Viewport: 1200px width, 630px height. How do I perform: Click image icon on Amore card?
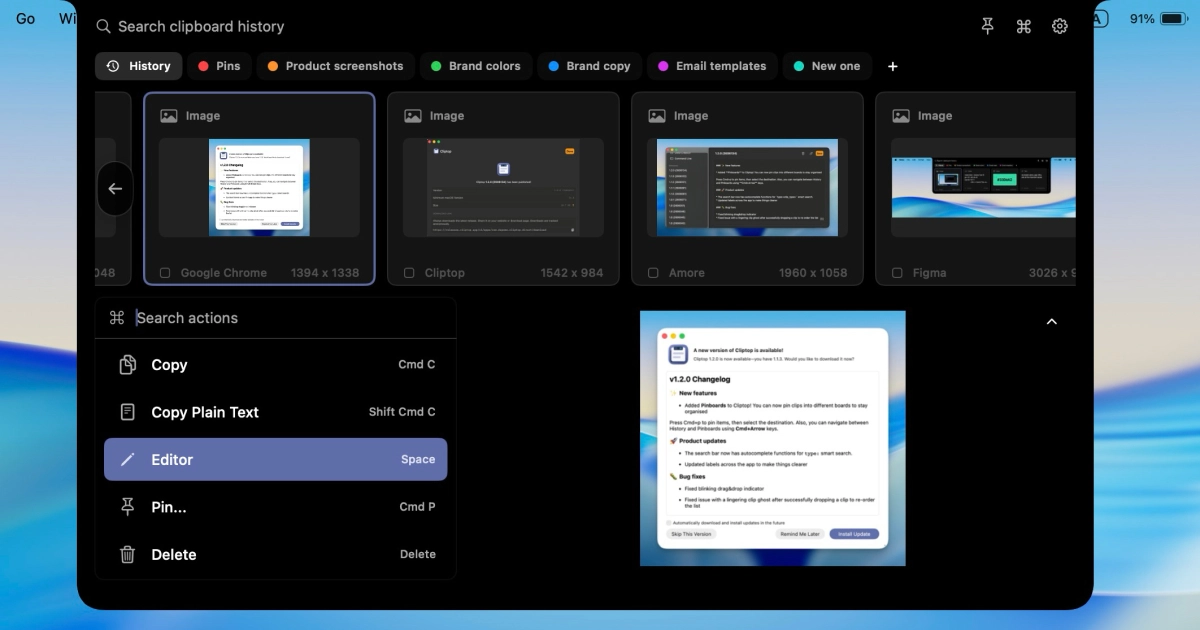click(657, 116)
